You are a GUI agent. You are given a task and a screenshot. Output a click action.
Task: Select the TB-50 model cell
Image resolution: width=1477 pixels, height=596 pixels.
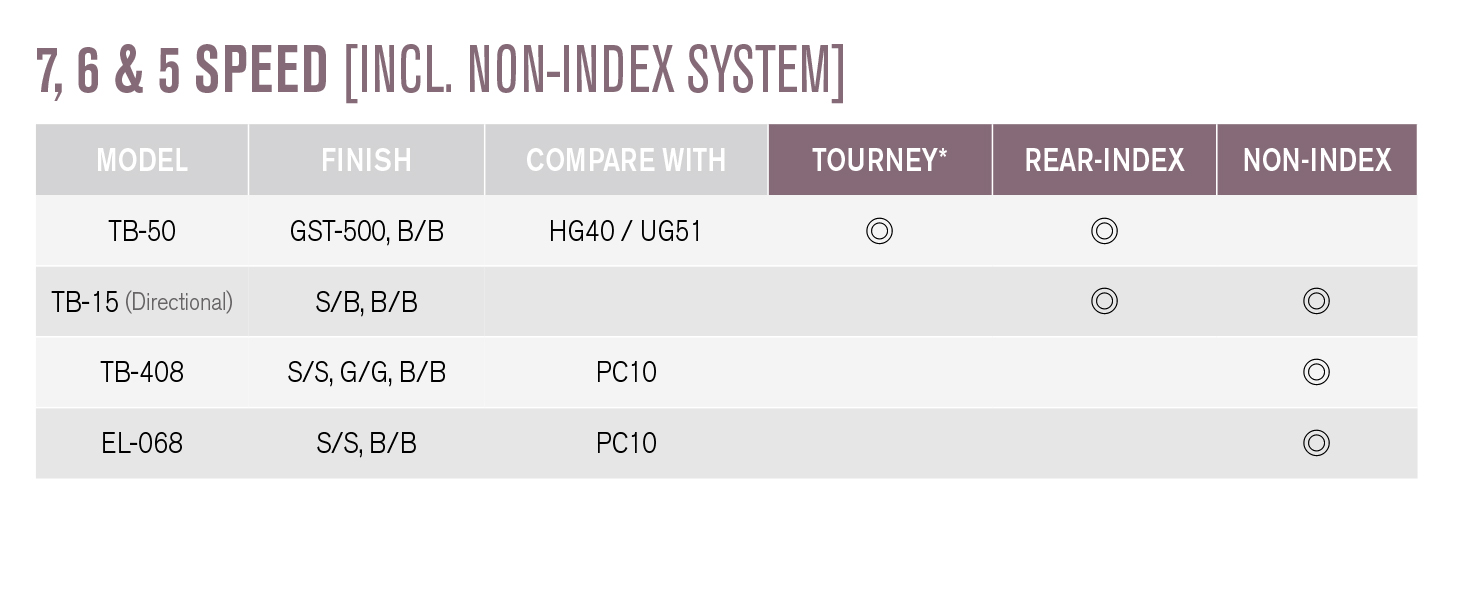click(x=142, y=231)
